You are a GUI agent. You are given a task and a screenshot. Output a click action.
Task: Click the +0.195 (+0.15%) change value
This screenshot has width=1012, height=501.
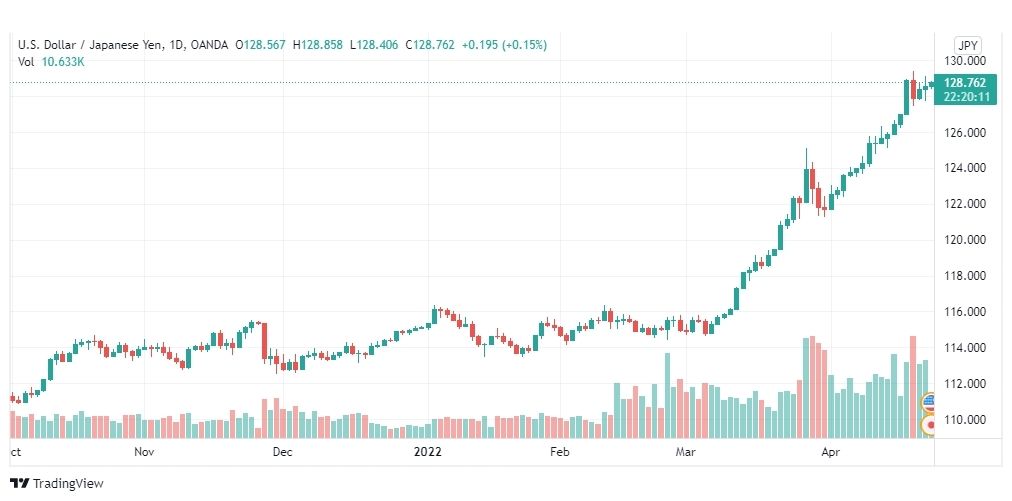click(x=504, y=45)
